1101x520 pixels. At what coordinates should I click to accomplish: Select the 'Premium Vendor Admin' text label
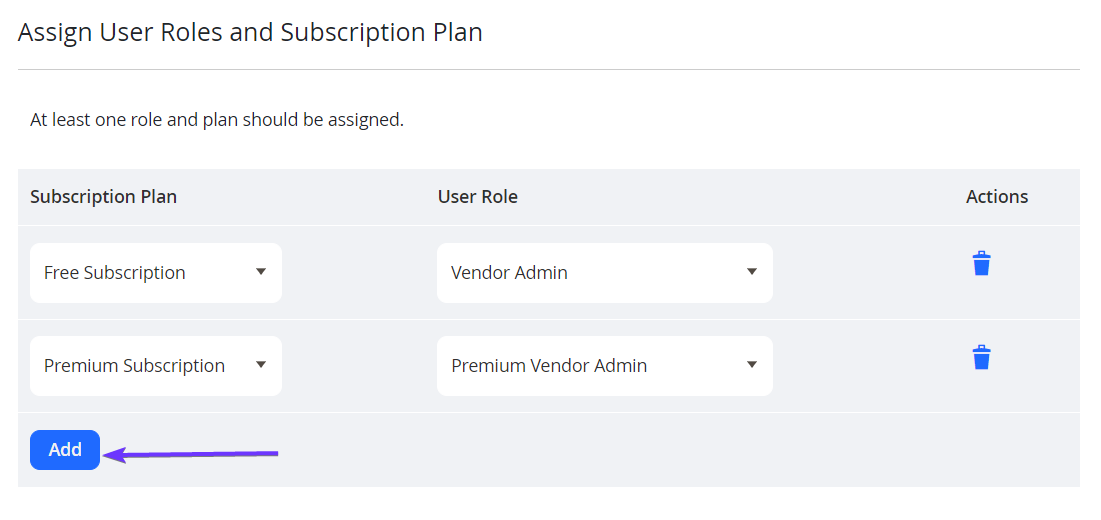(549, 366)
